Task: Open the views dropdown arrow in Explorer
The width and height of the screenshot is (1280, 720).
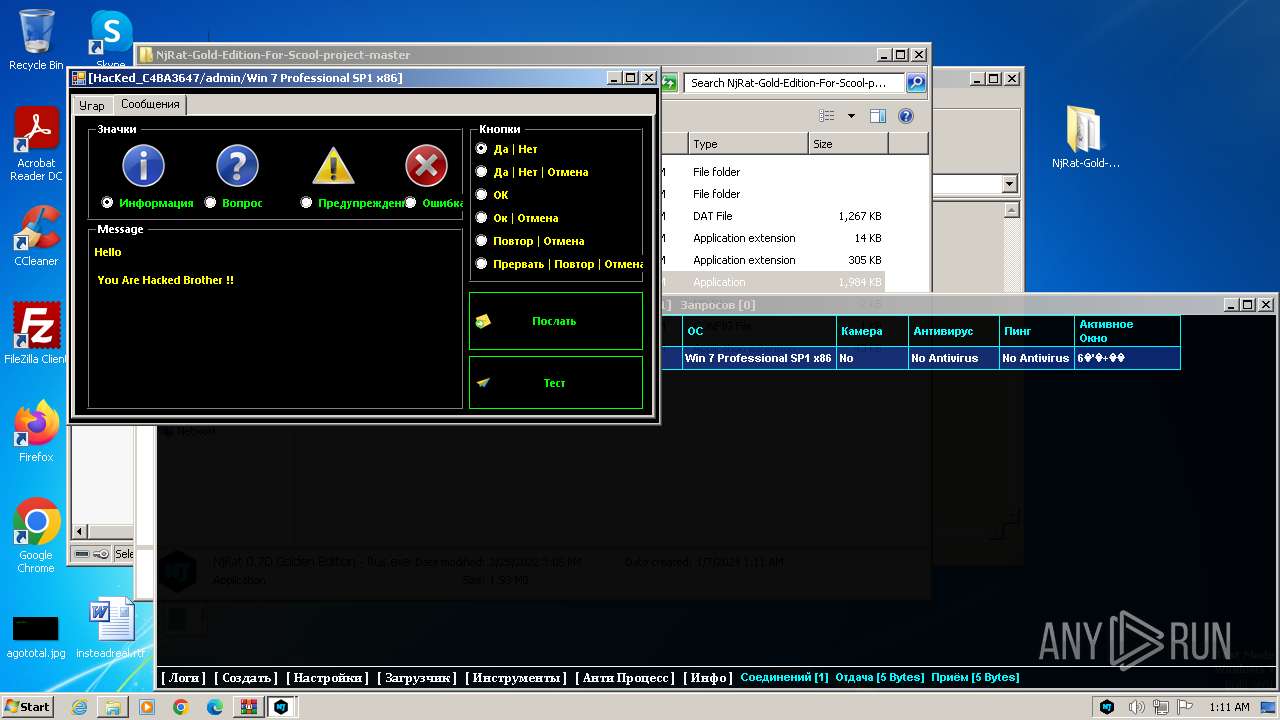Action: coord(851,116)
